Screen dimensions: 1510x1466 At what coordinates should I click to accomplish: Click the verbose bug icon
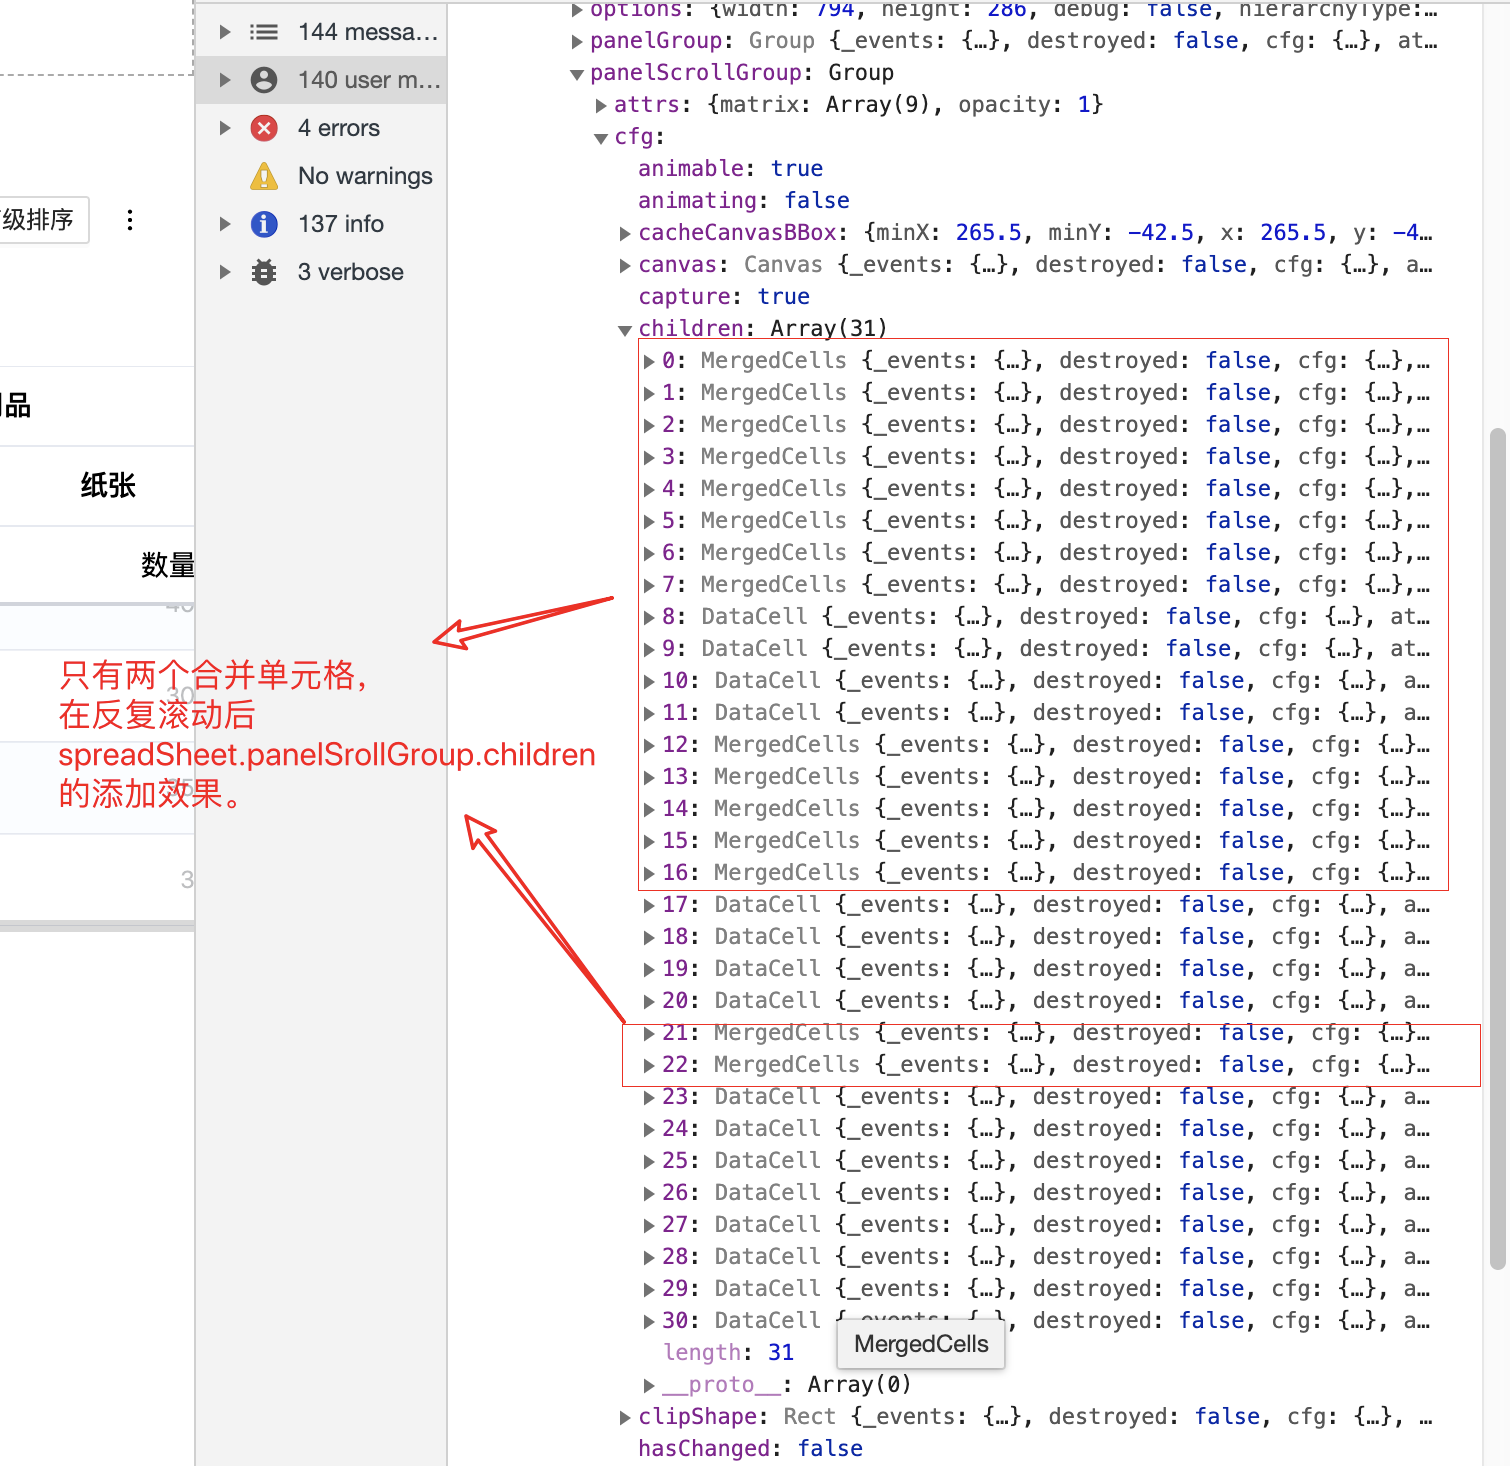tap(263, 271)
